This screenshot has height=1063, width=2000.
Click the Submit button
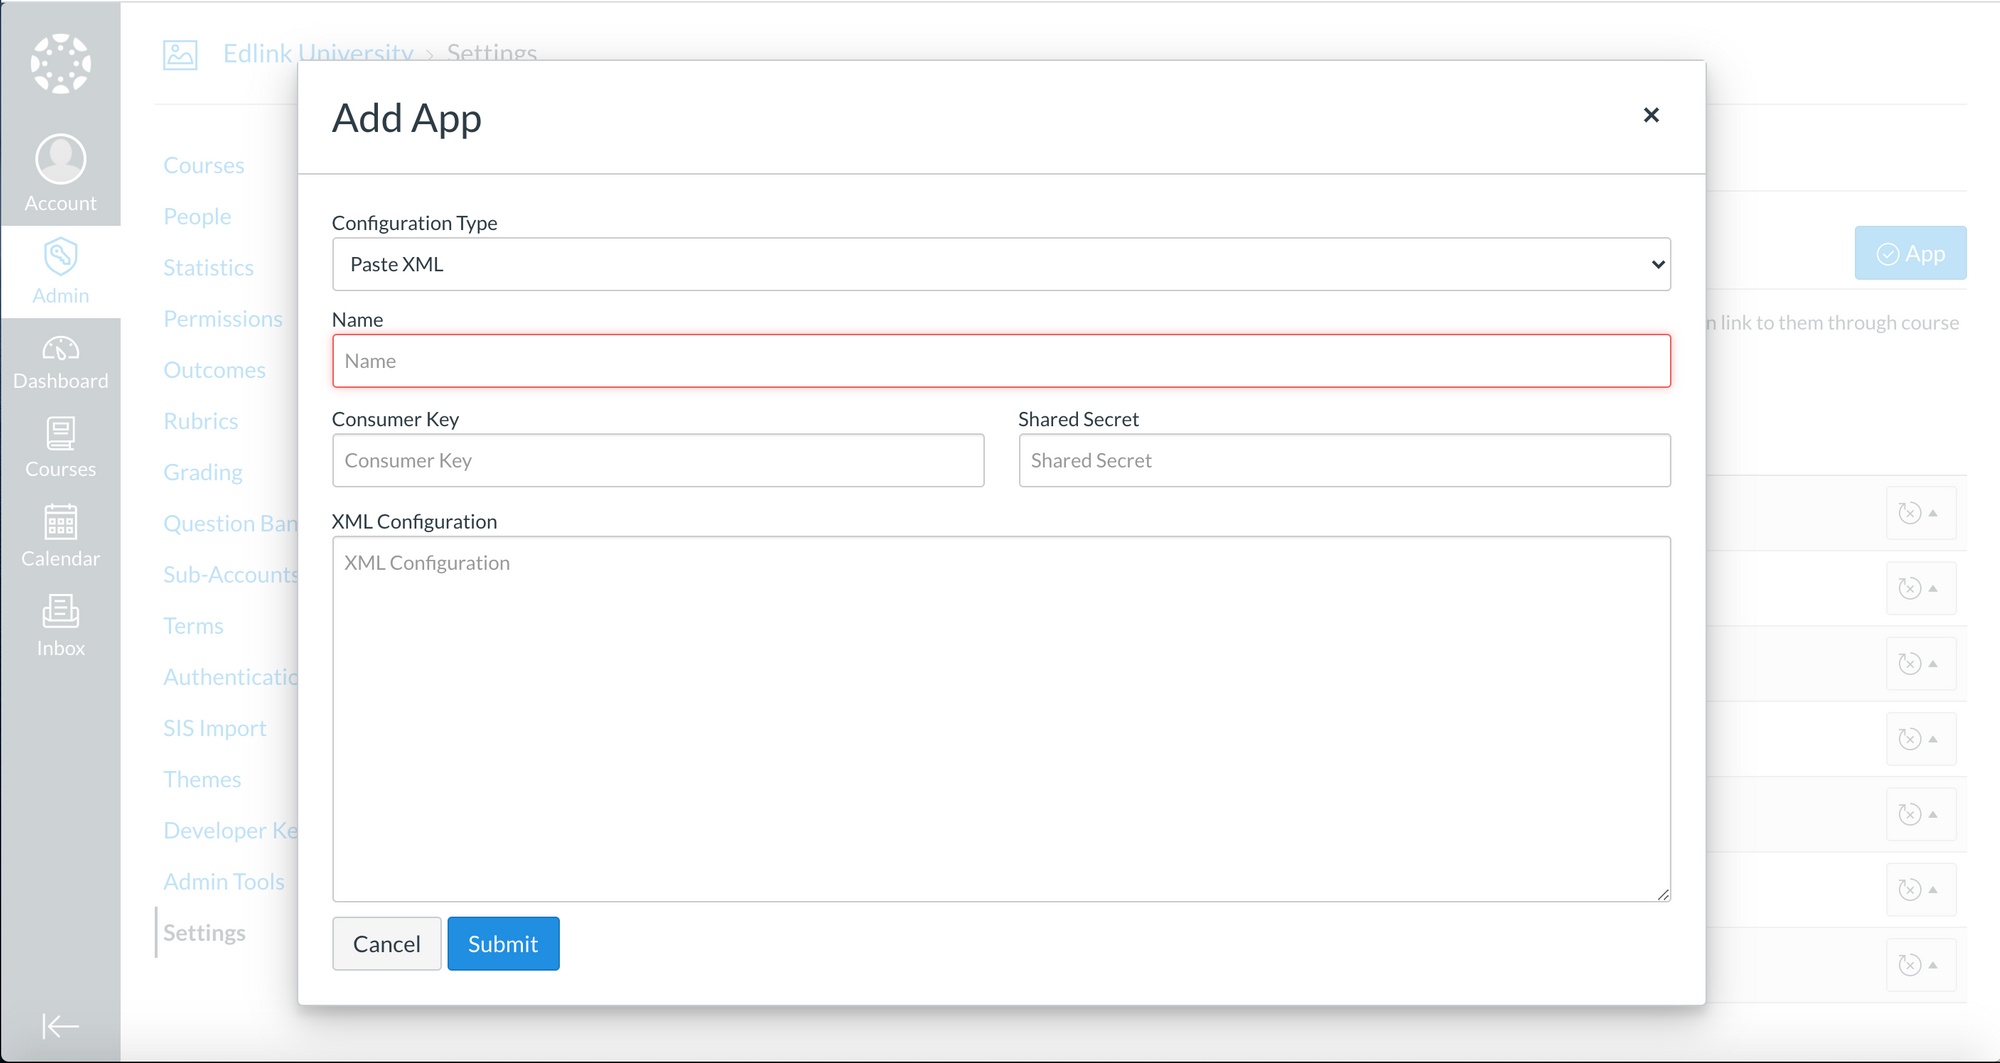[x=503, y=943]
